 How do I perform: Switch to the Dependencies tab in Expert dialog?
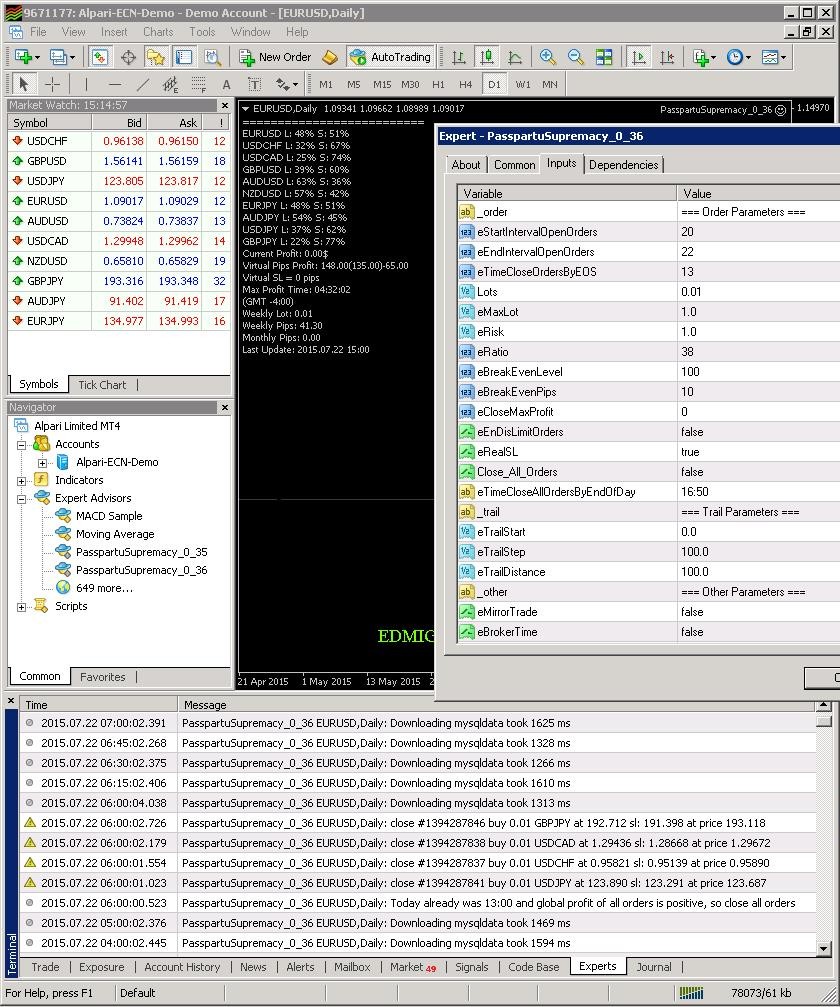coord(623,164)
